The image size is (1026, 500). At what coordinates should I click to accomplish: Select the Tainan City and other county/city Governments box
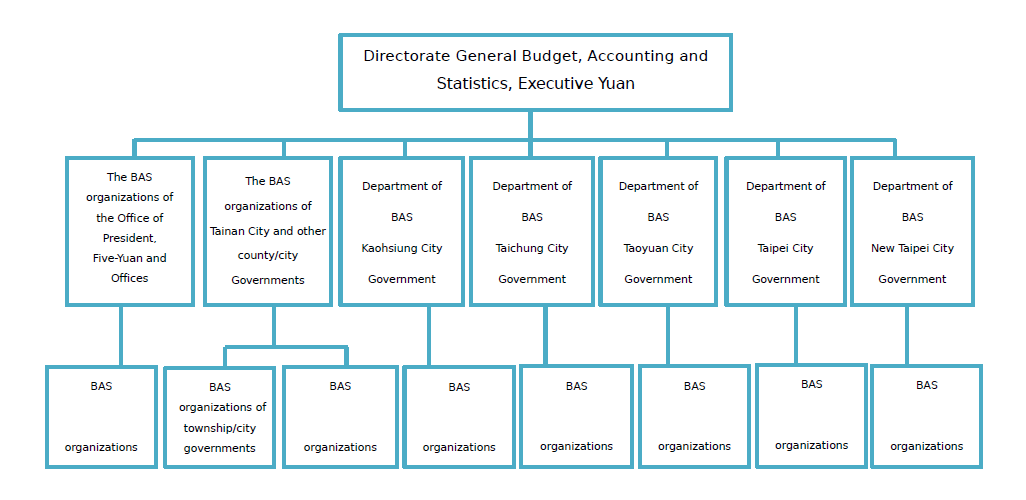pos(268,231)
